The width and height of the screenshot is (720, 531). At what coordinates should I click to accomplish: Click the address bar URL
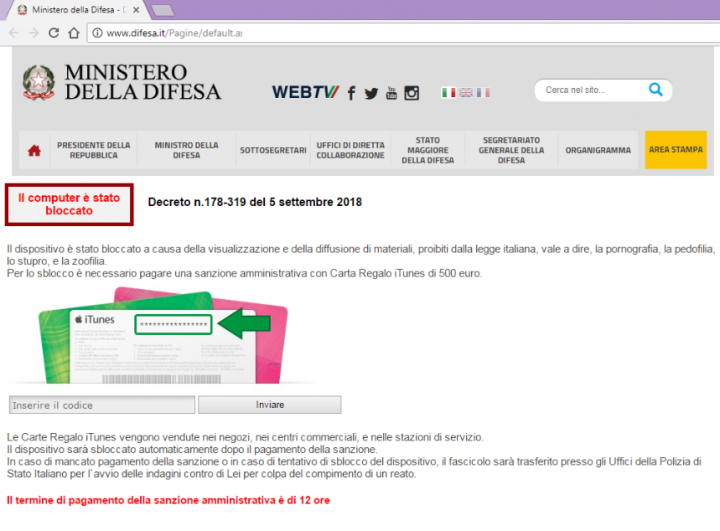(174, 33)
